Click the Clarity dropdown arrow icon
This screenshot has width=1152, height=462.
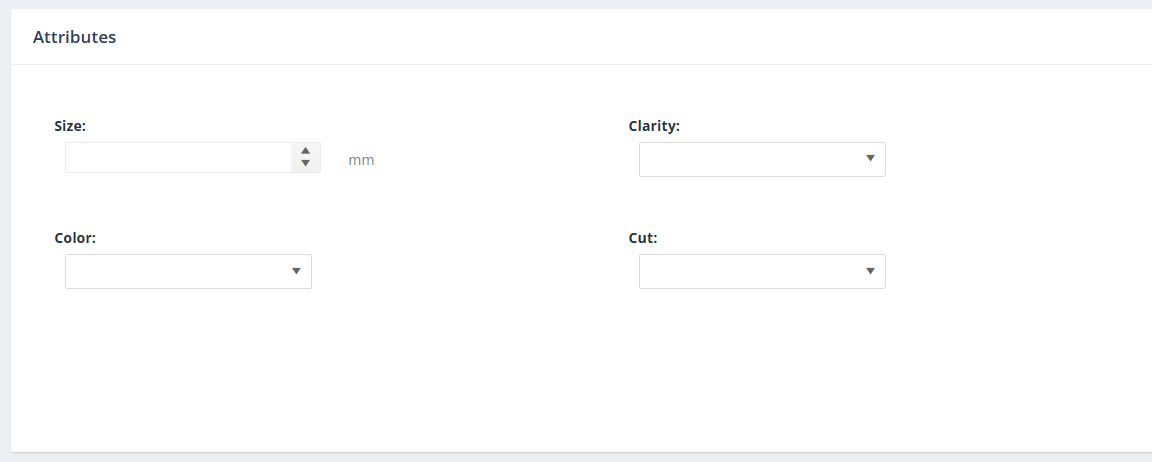tap(870, 158)
